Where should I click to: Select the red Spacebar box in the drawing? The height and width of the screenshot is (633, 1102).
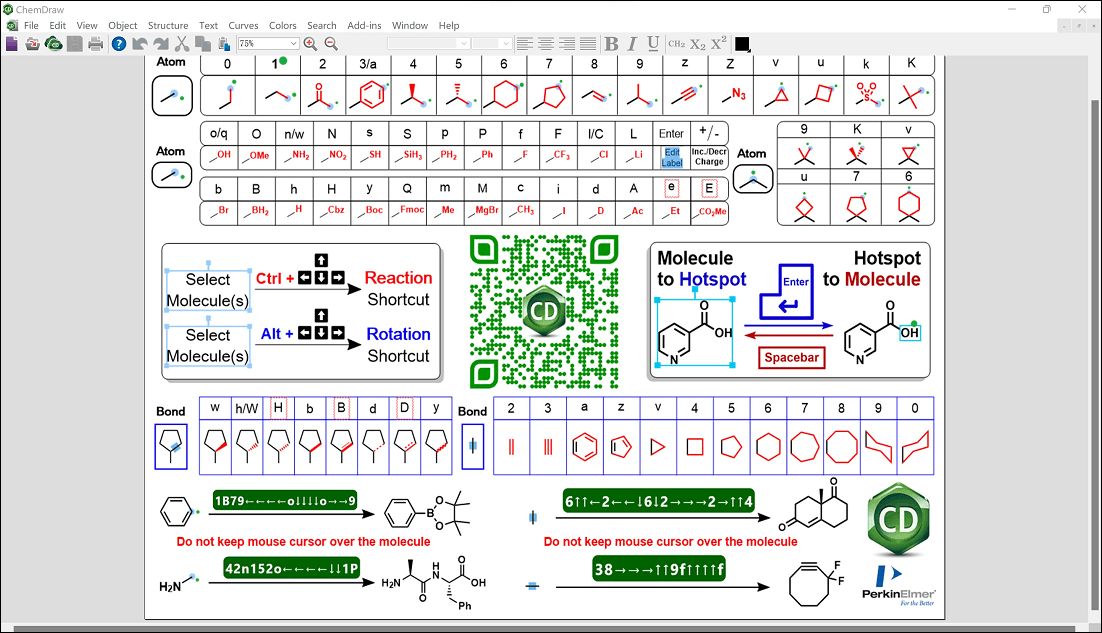point(791,358)
